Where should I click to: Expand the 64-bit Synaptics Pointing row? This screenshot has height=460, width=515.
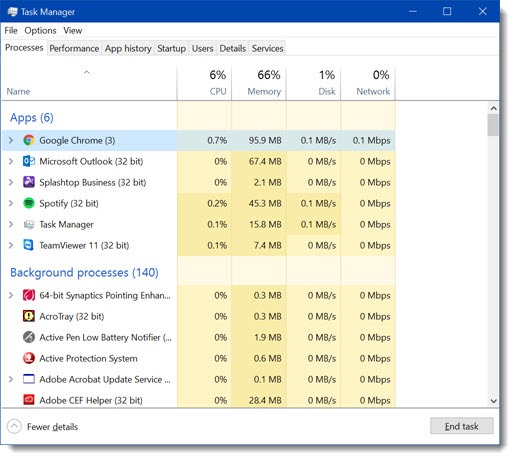coord(11,295)
